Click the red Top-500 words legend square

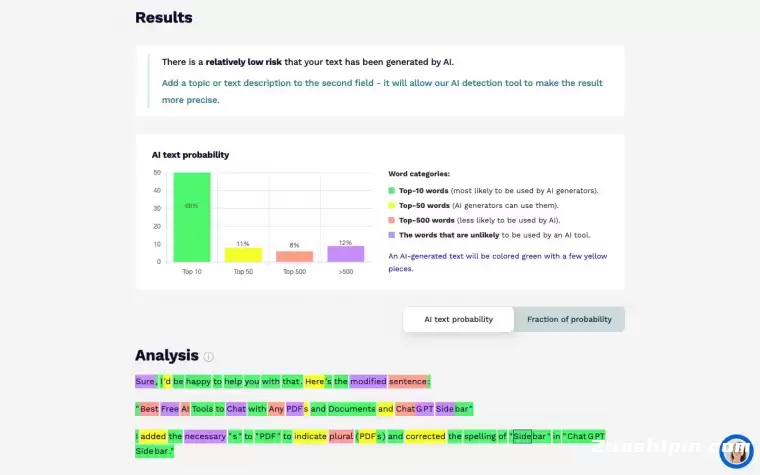click(x=392, y=220)
